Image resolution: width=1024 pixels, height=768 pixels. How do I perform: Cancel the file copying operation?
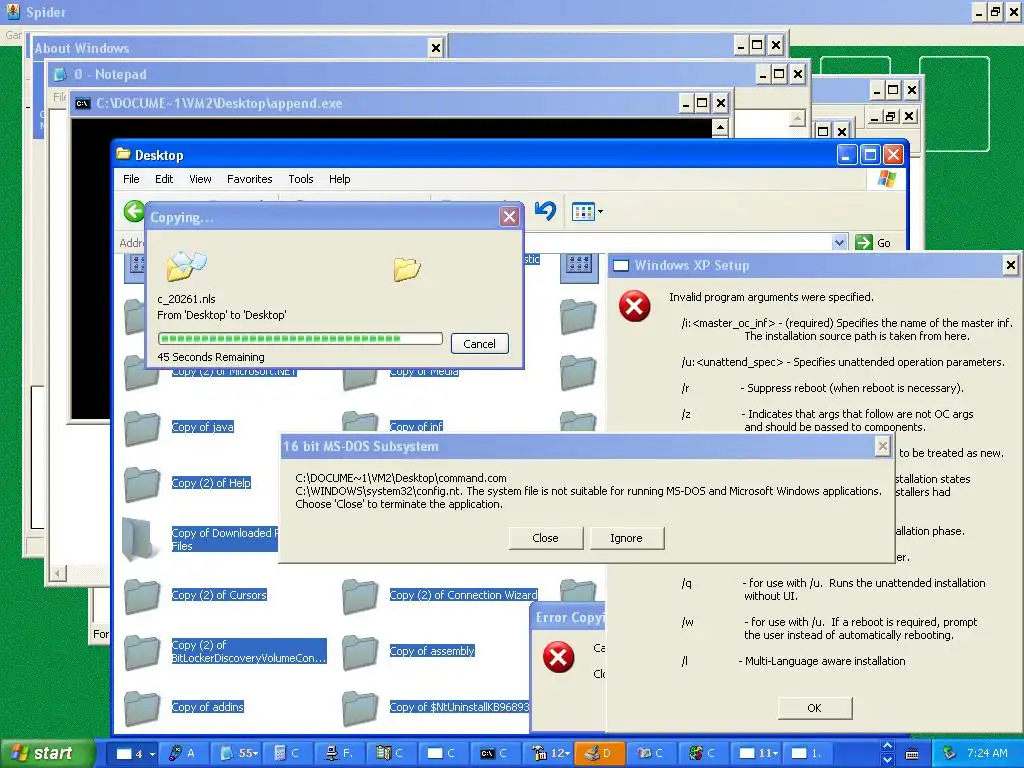[x=479, y=344]
